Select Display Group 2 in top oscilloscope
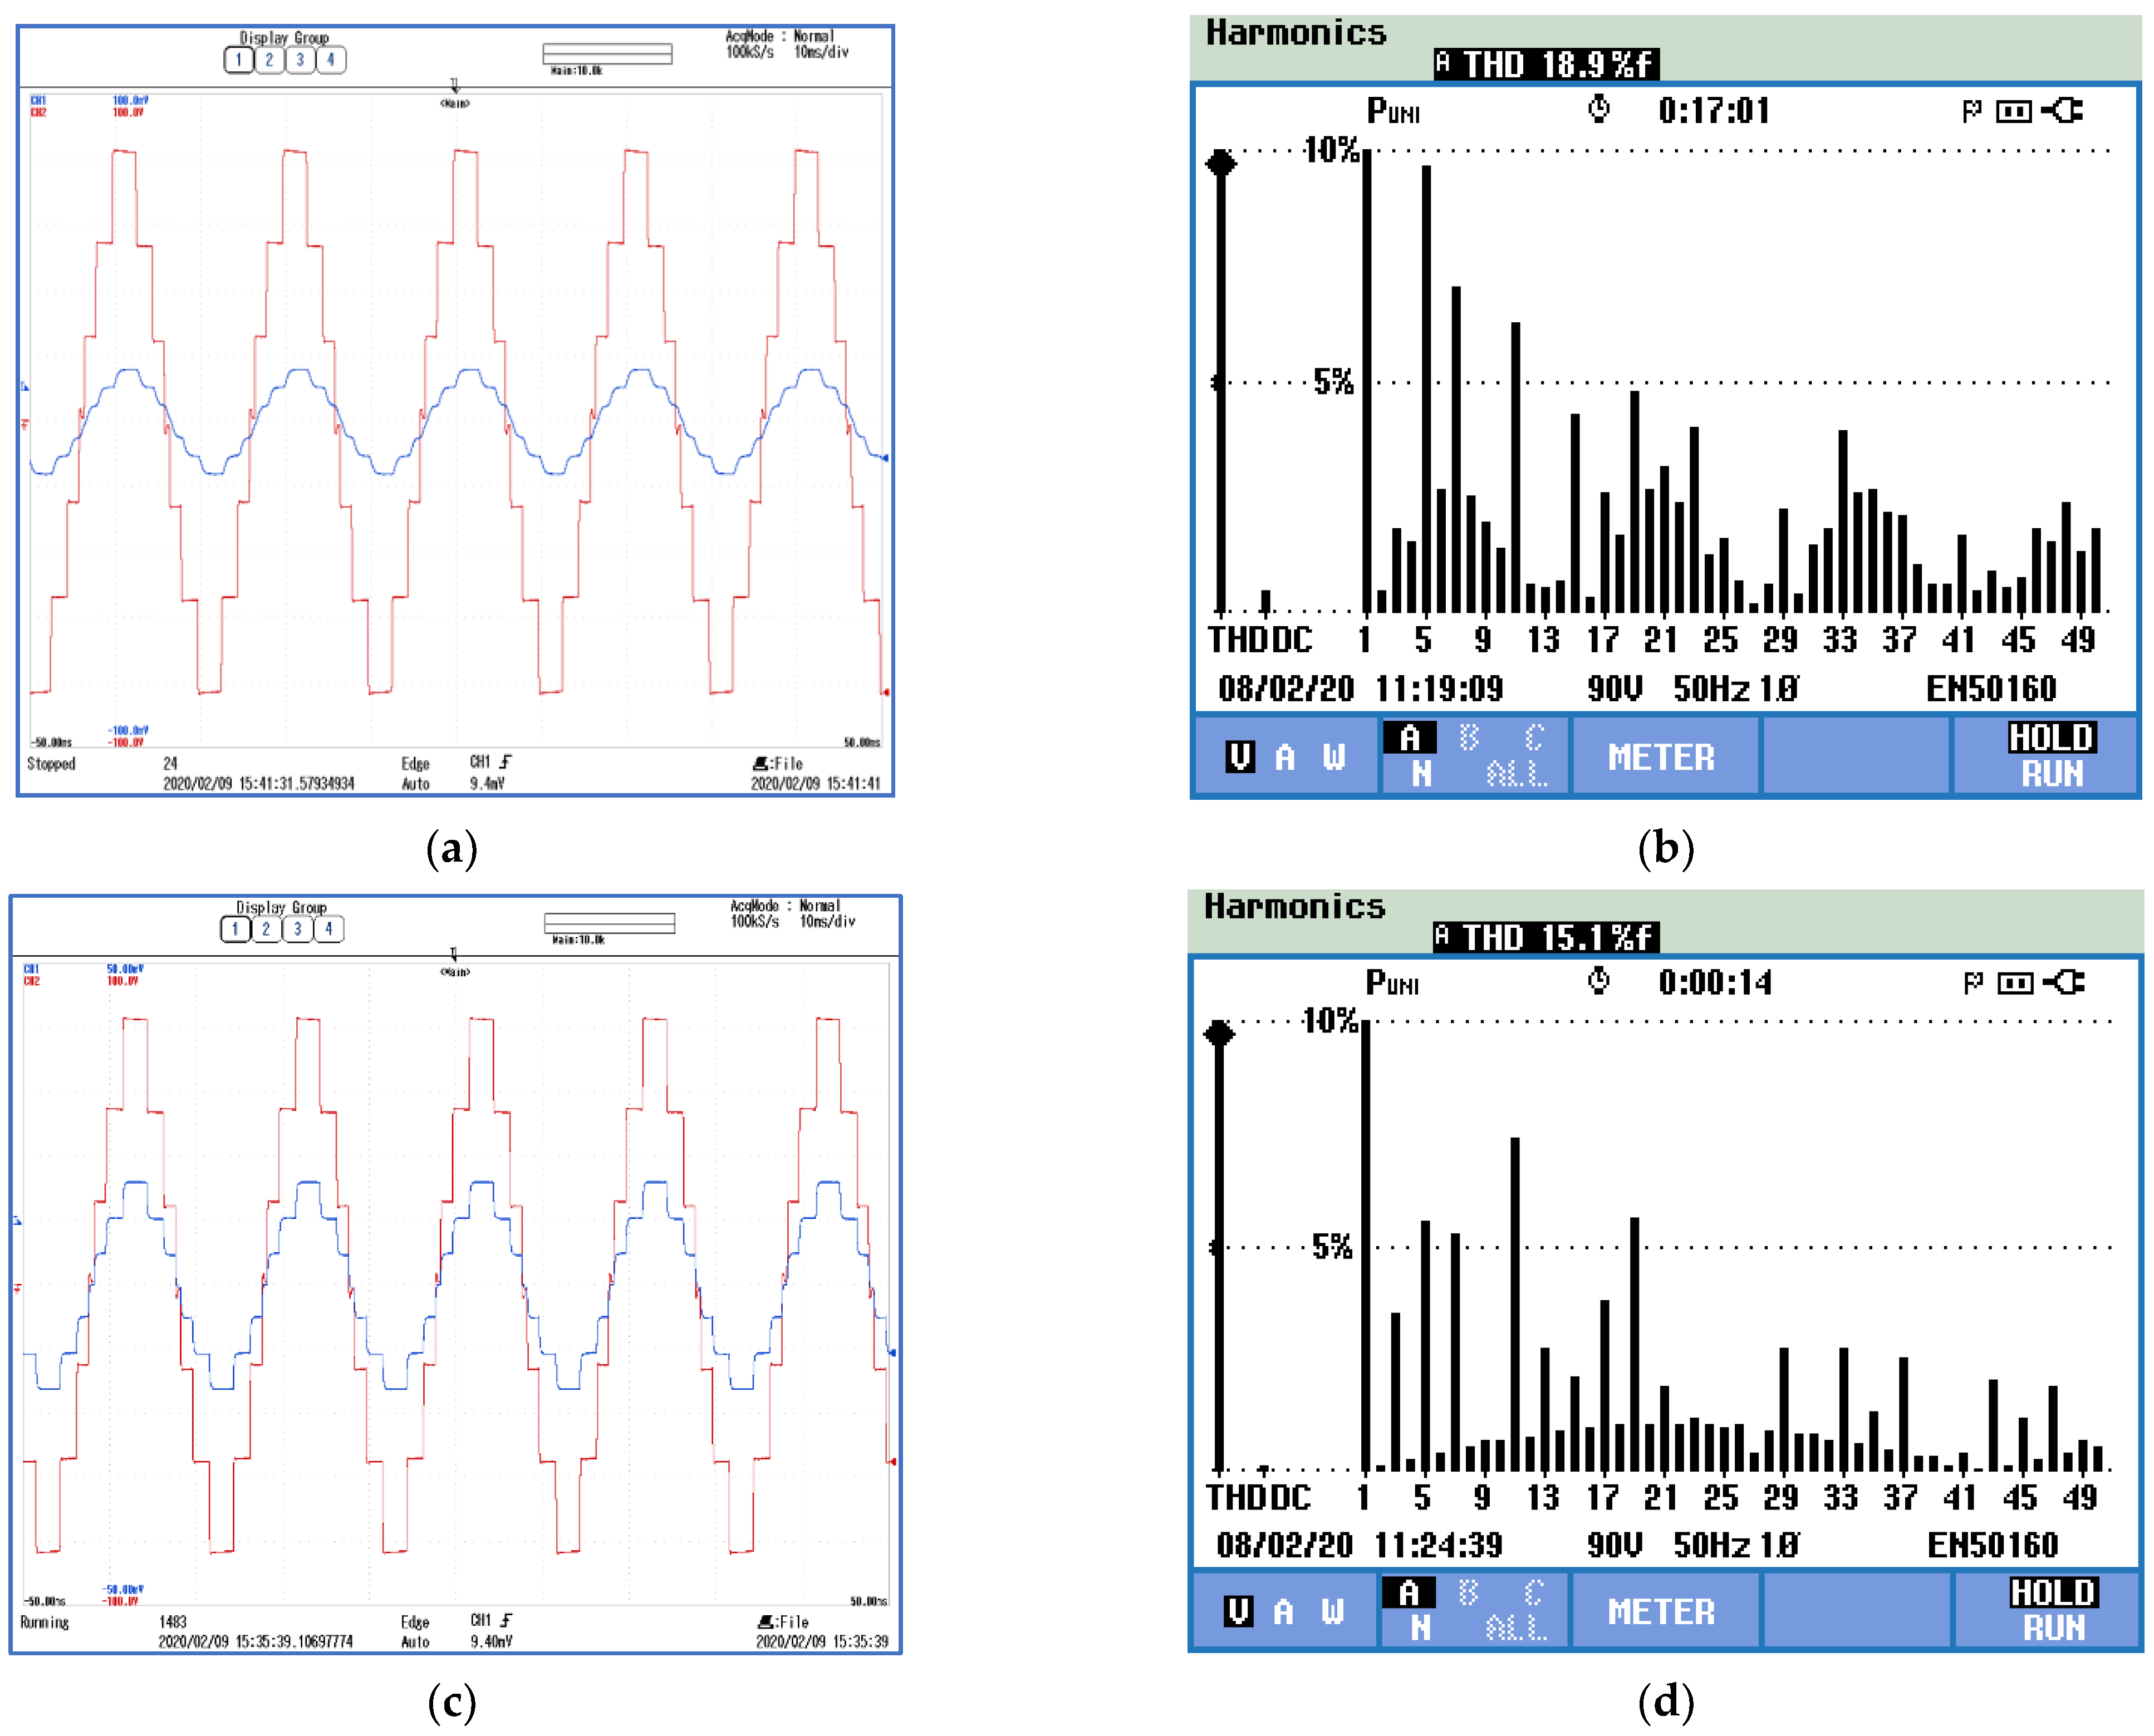 (269, 60)
